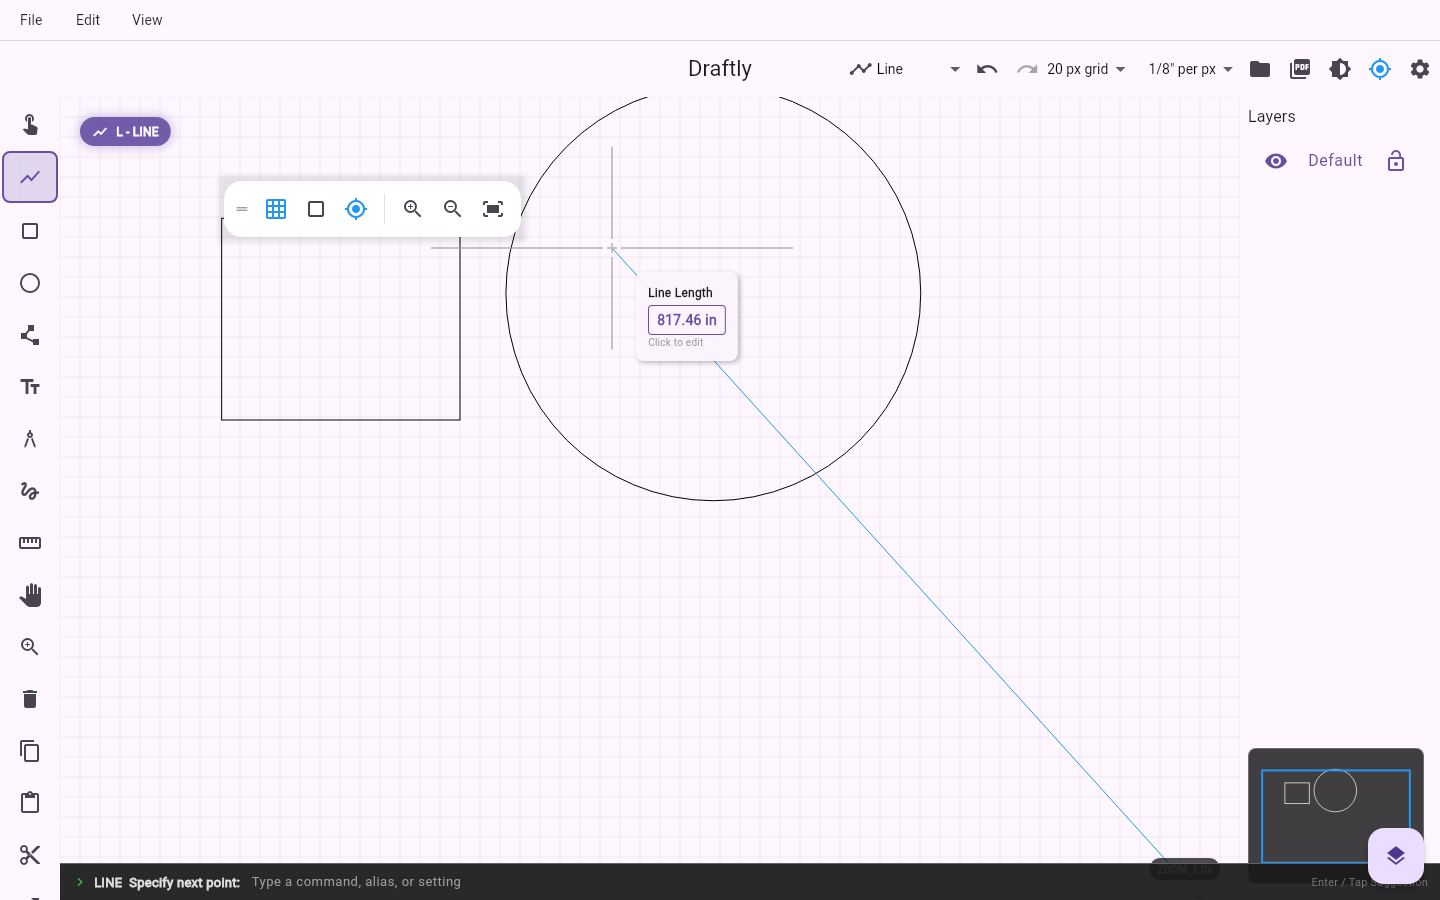Open the Edit menu
The width and height of the screenshot is (1440, 900).
pyautogui.click(x=88, y=20)
